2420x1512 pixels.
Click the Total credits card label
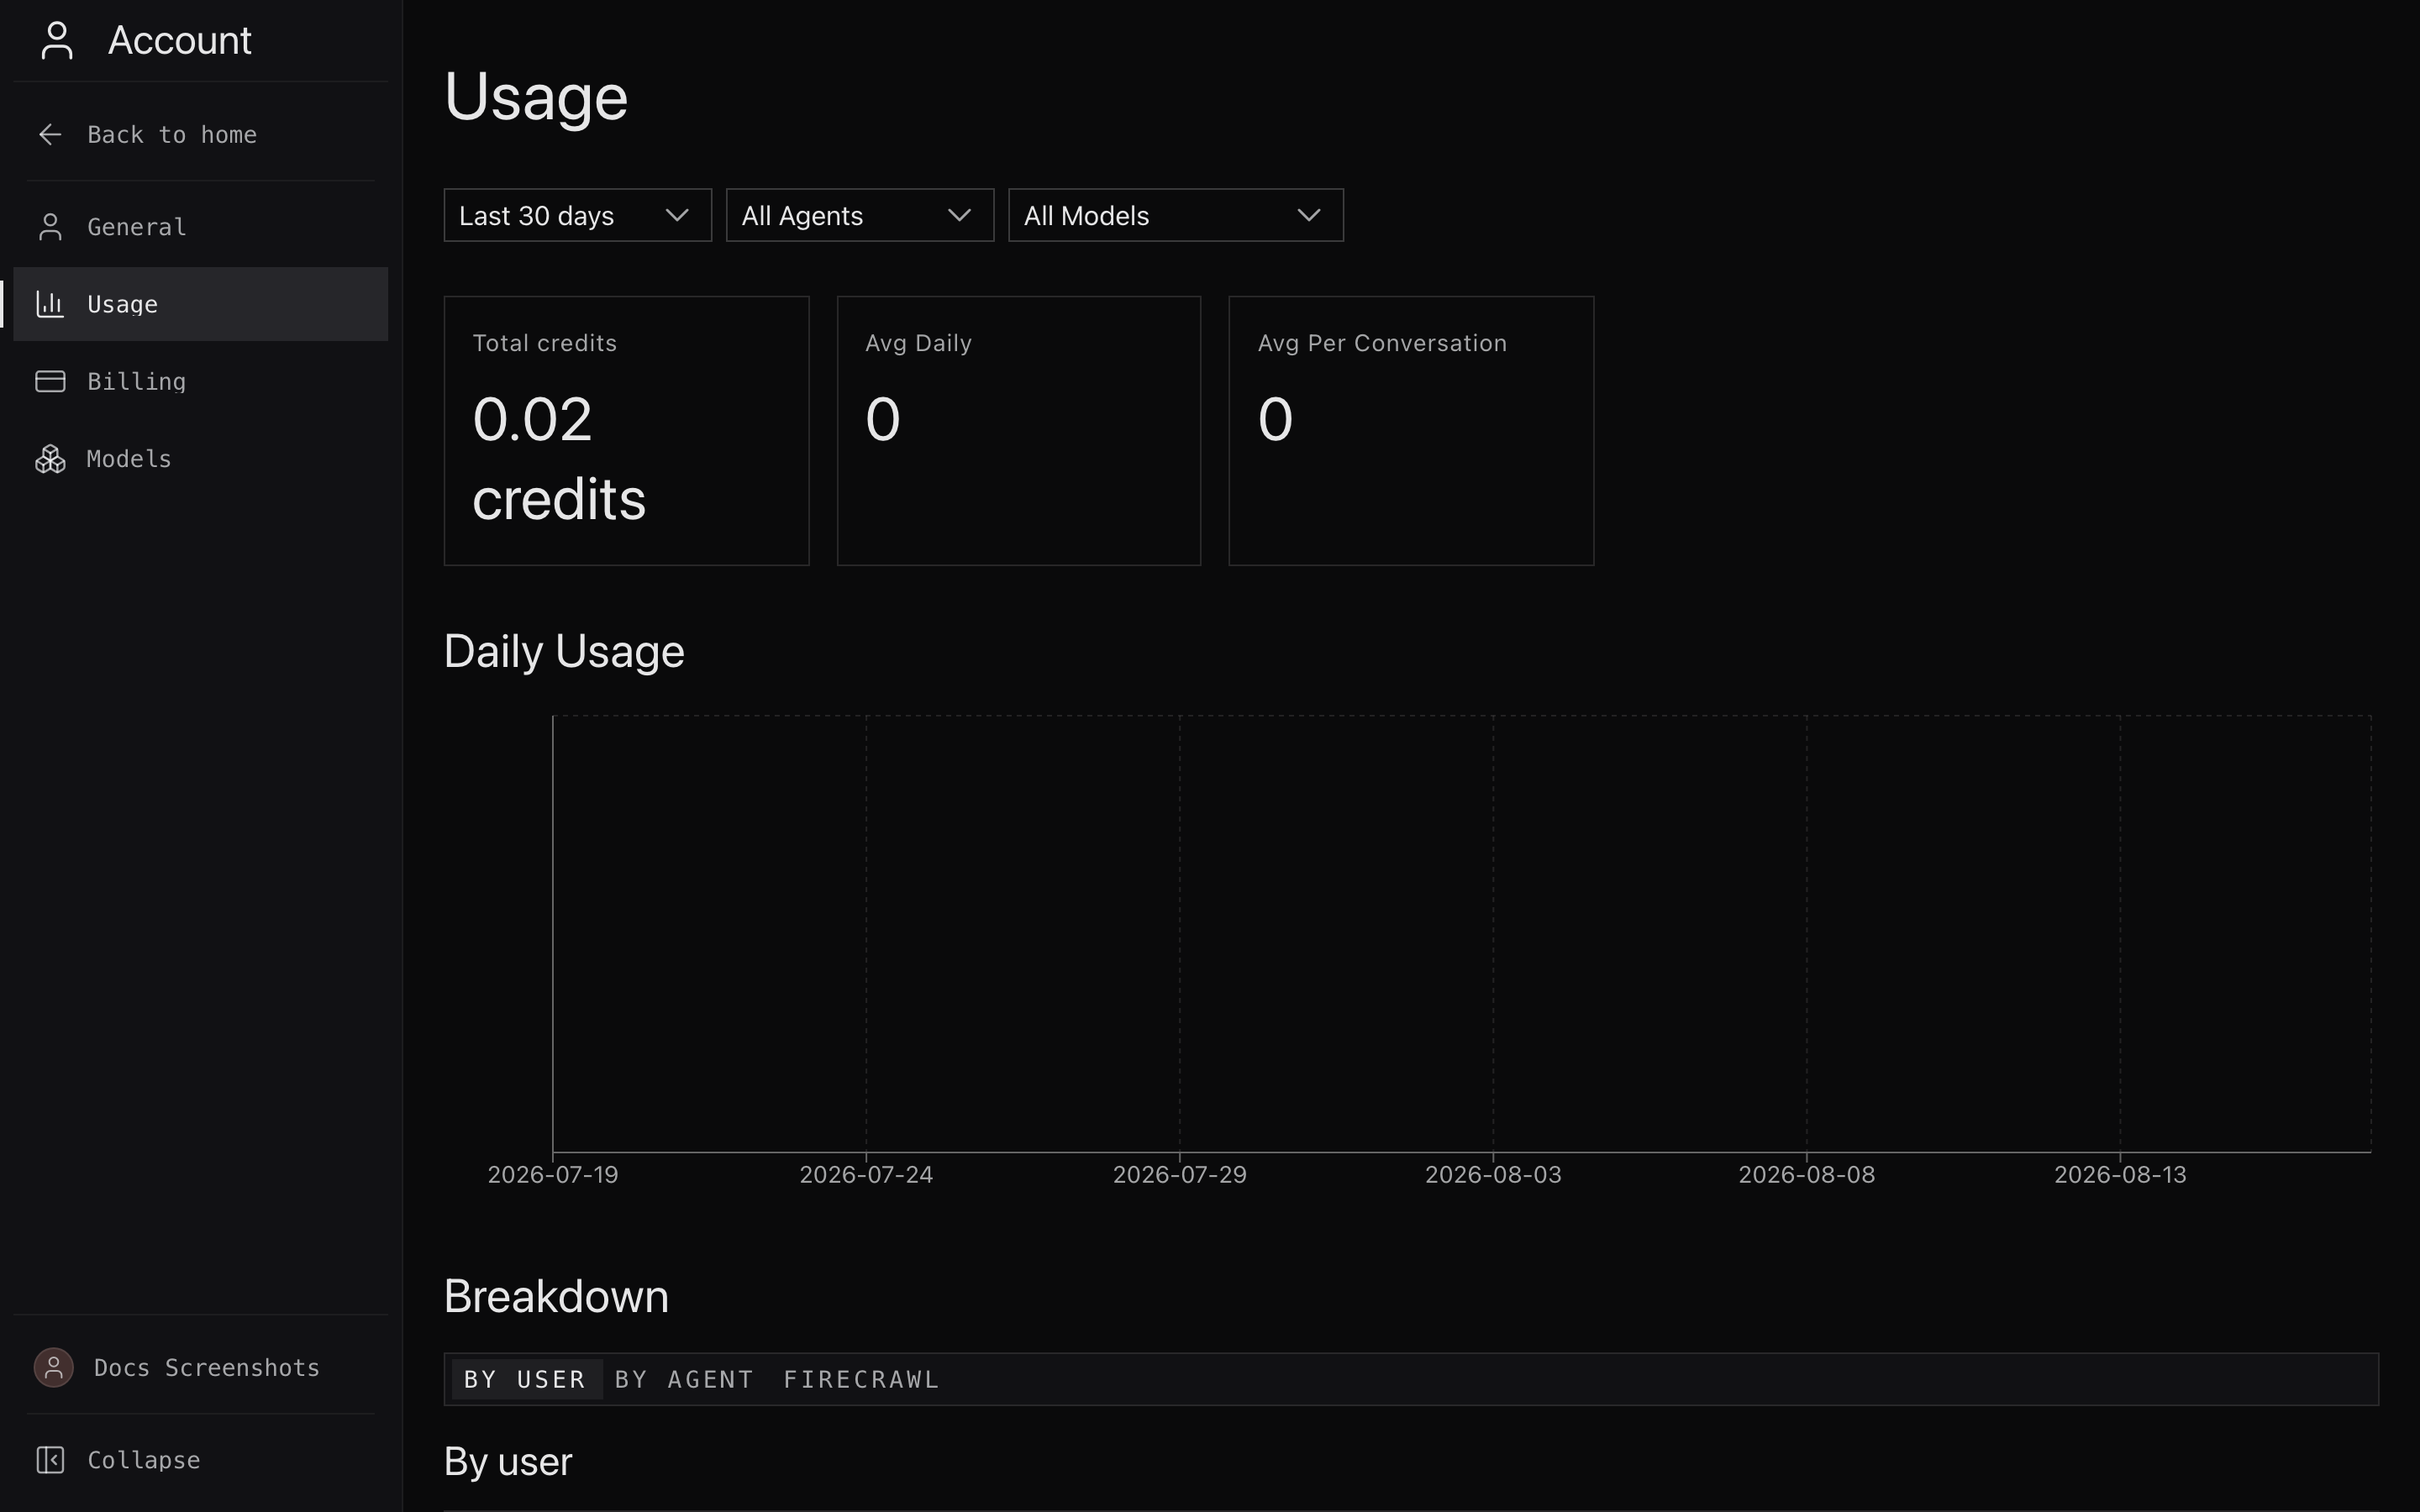coord(545,343)
